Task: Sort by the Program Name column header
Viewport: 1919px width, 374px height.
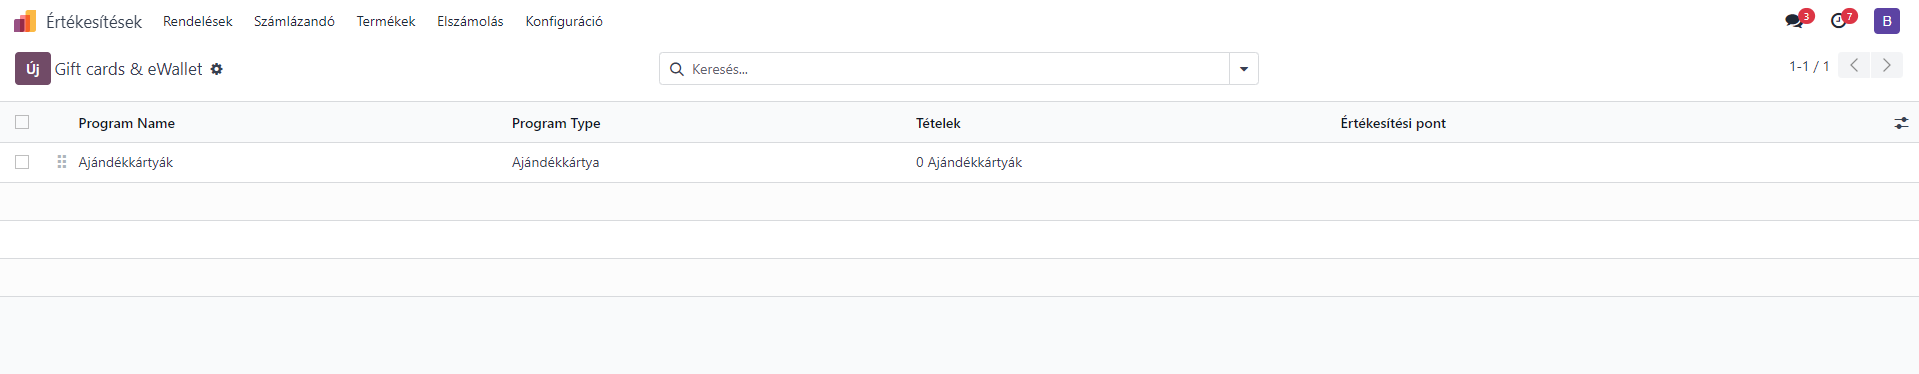Action: coord(127,123)
